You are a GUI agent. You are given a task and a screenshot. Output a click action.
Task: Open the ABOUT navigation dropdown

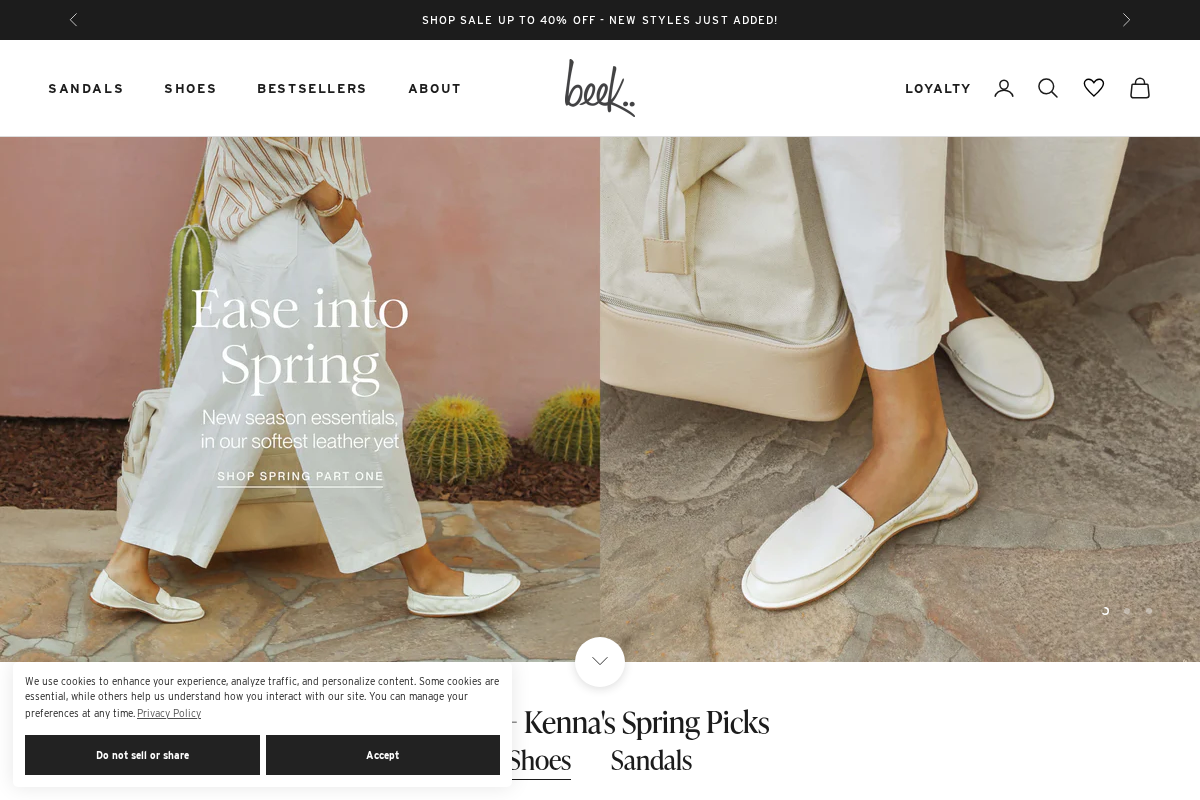click(435, 88)
